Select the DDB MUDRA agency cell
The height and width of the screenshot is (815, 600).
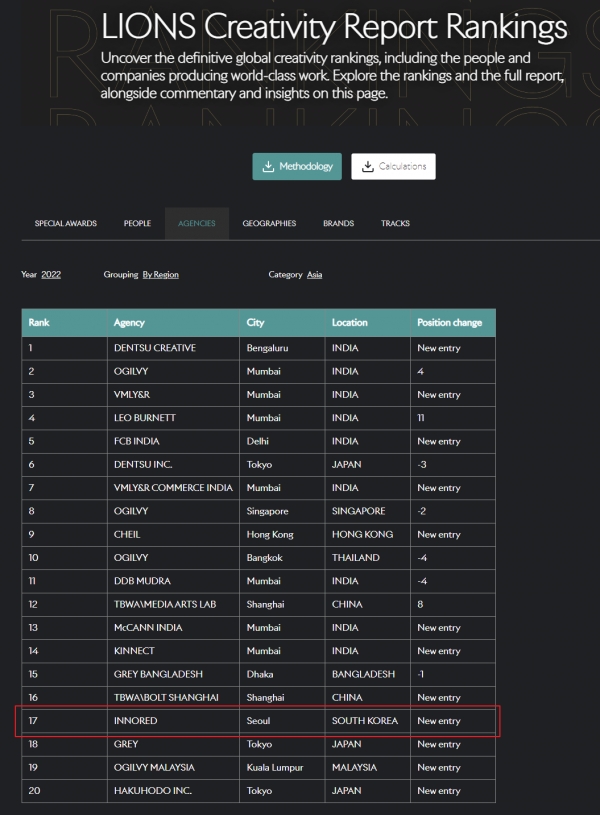[x=173, y=581]
